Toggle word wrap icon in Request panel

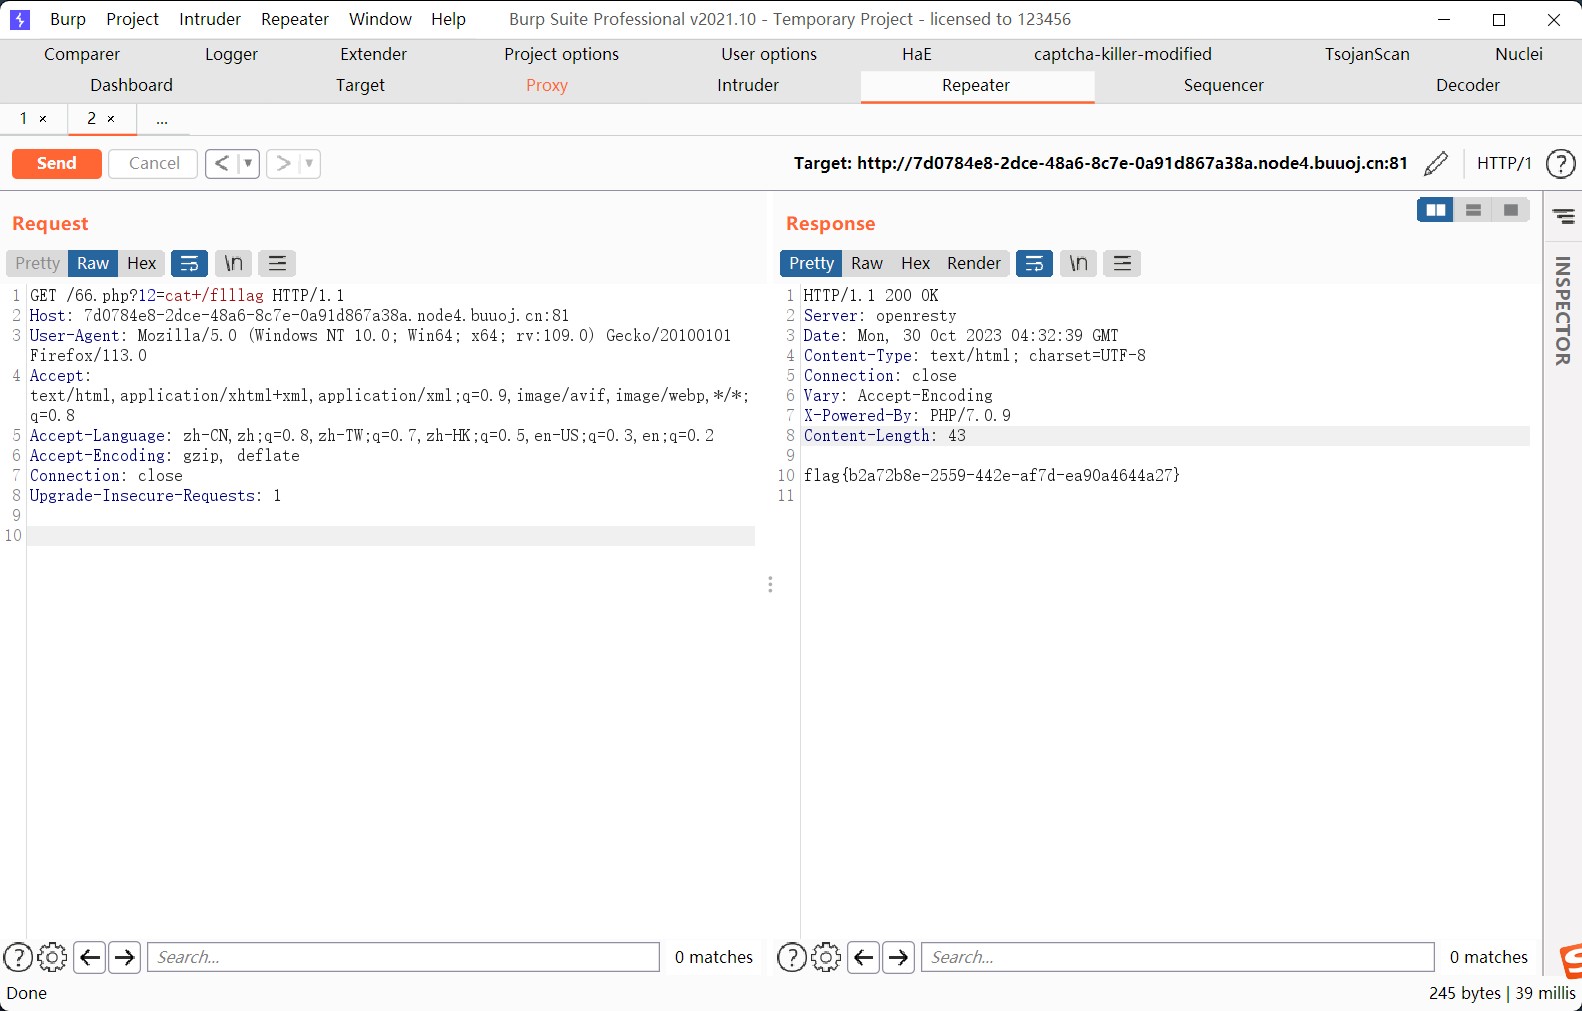pyautogui.click(x=189, y=263)
